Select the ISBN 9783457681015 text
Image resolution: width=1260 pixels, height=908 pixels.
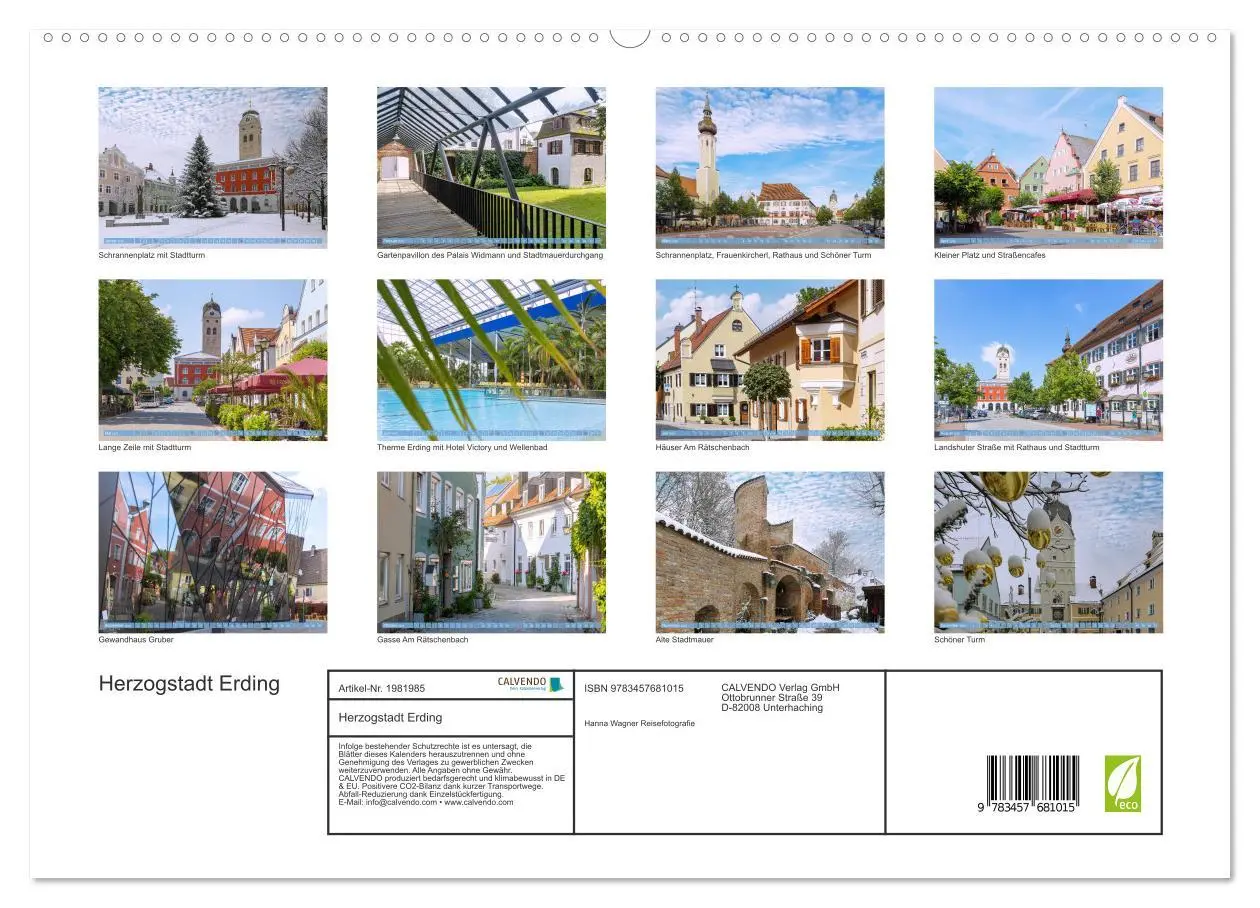point(634,688)
